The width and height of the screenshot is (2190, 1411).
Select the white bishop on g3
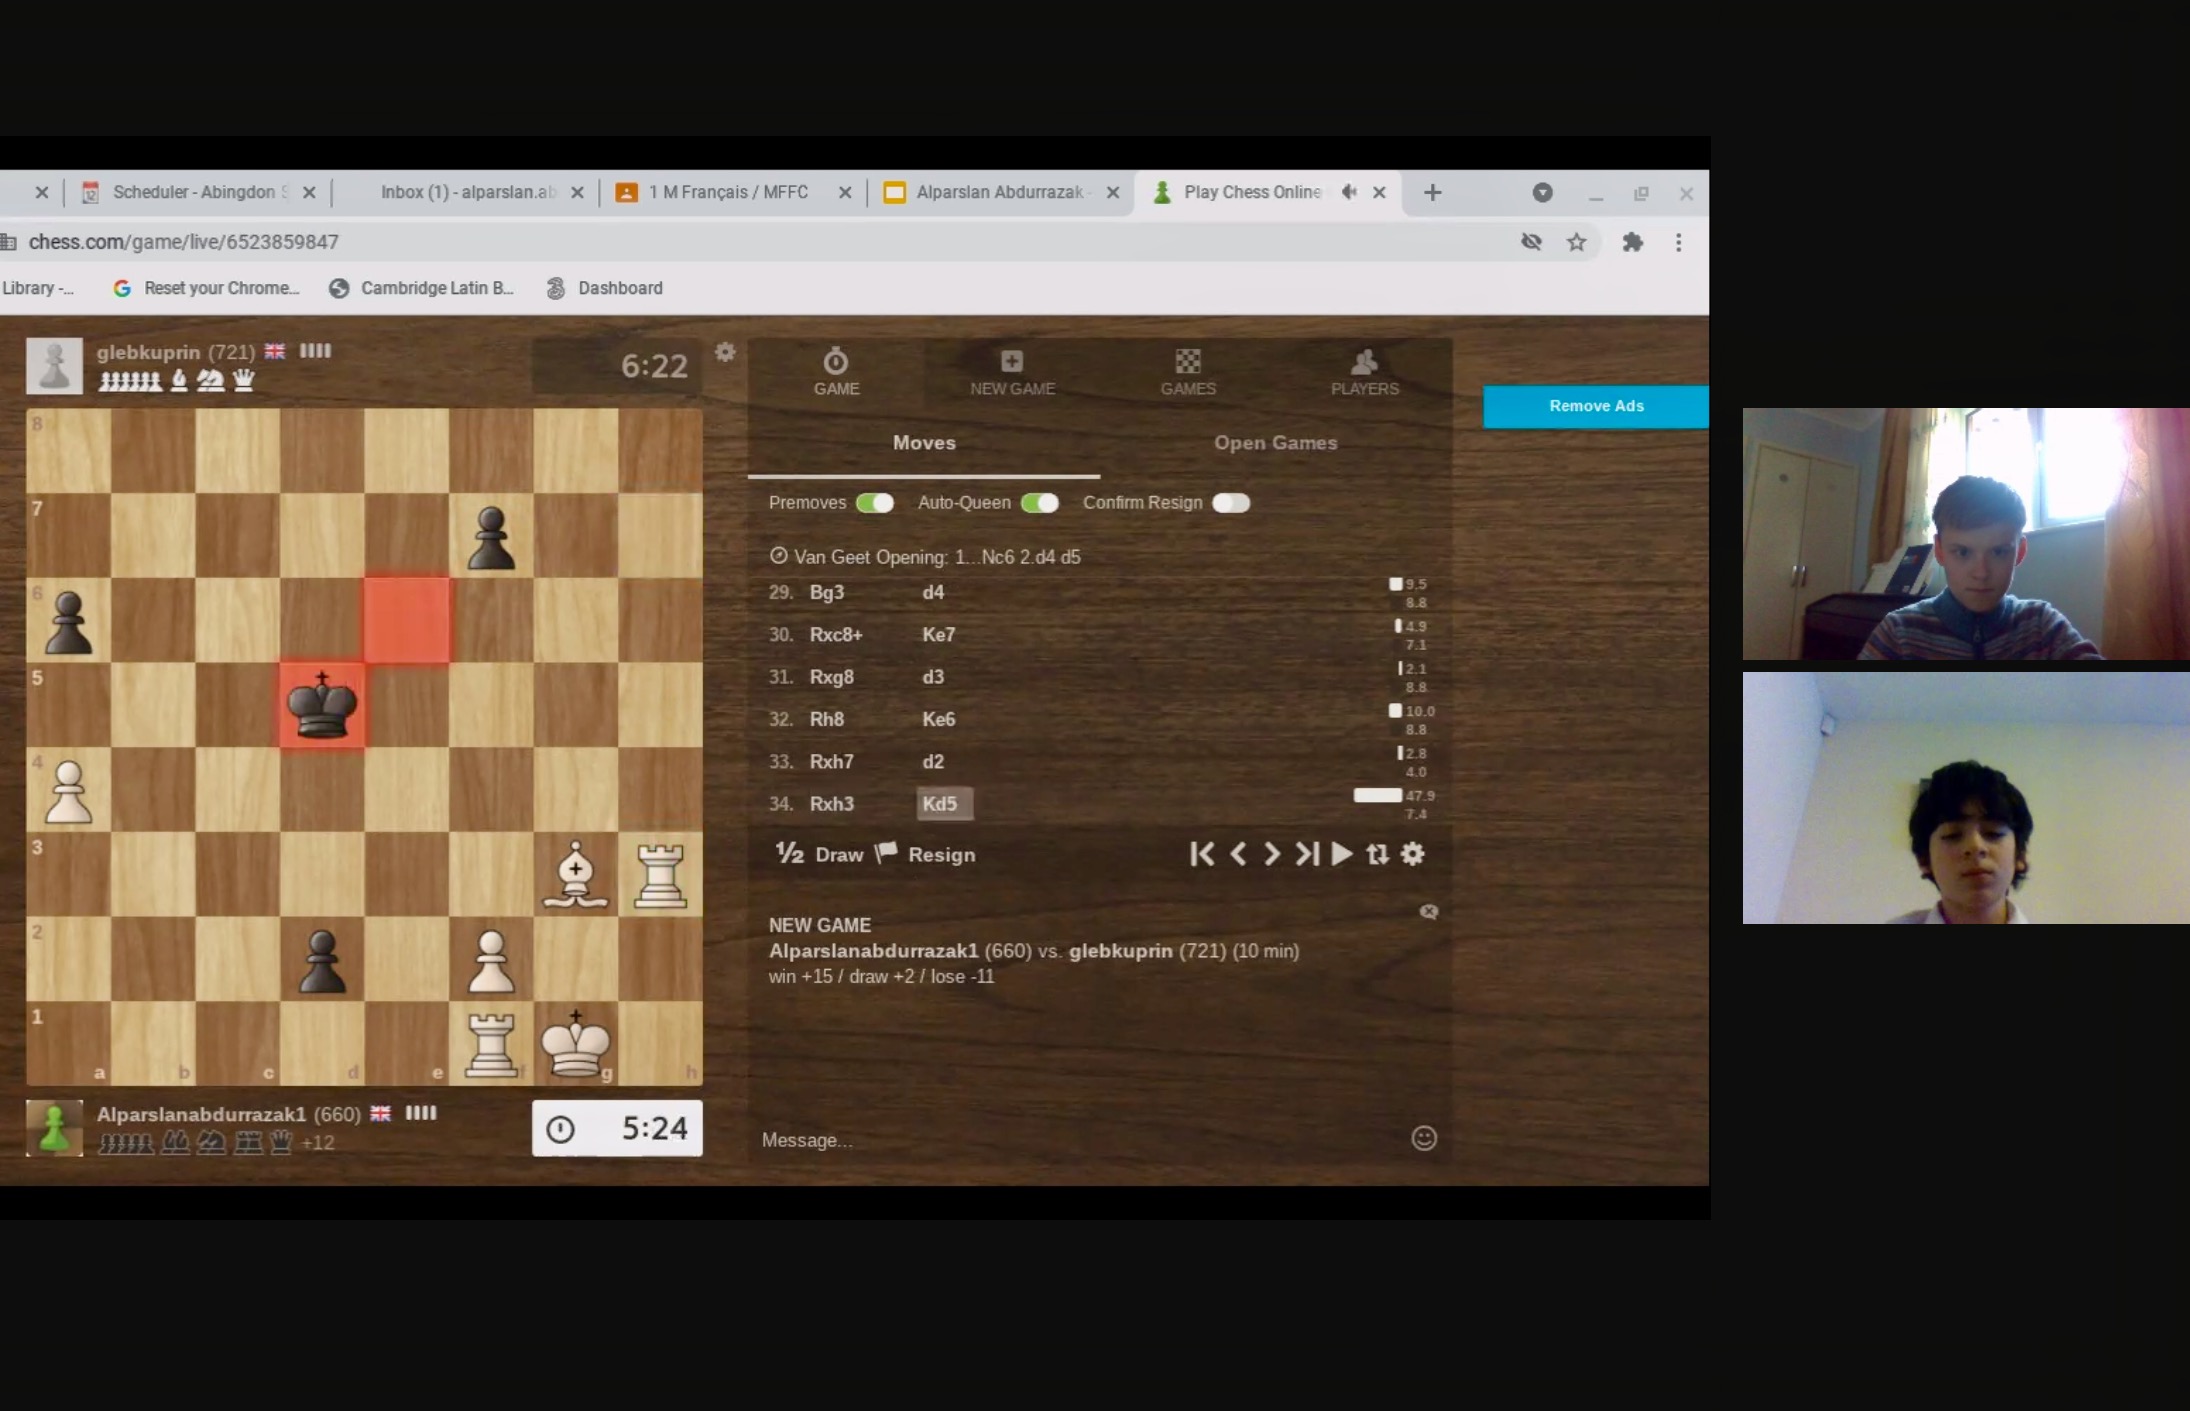(576, 874)
